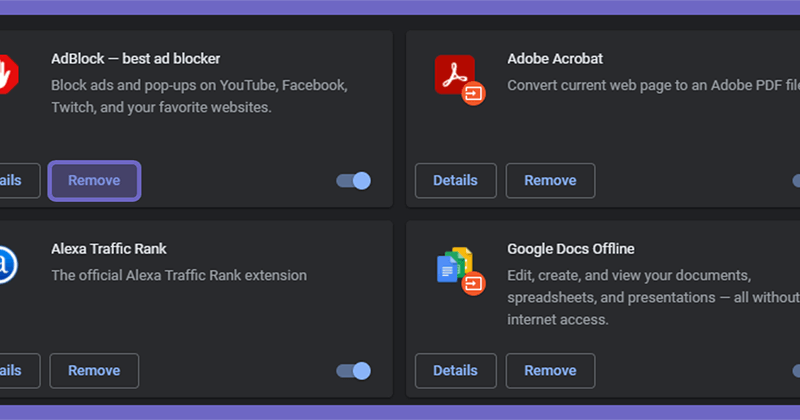Viewport: 800px width, 420px height.
Task: Open Details for Alexa Traffic Rank
Action: pos(19,370)
